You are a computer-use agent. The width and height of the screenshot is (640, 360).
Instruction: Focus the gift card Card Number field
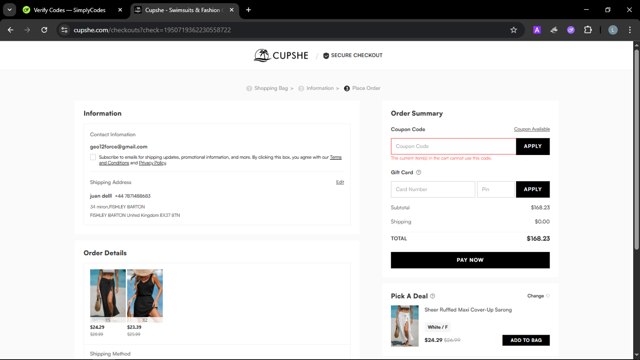(x=433, y=189)
